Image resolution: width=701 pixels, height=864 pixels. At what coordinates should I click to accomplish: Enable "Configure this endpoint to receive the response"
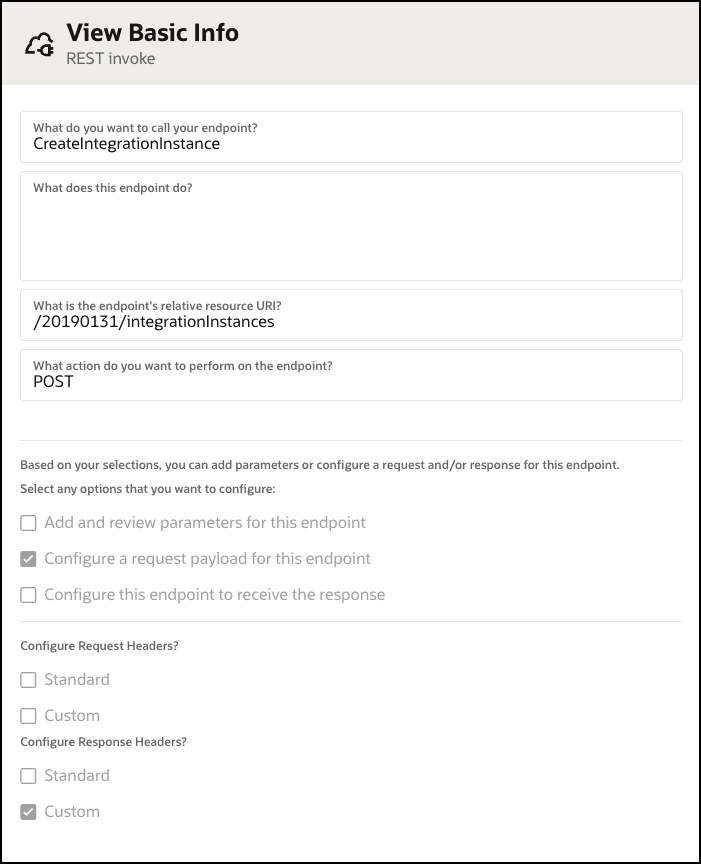point(30,594)
